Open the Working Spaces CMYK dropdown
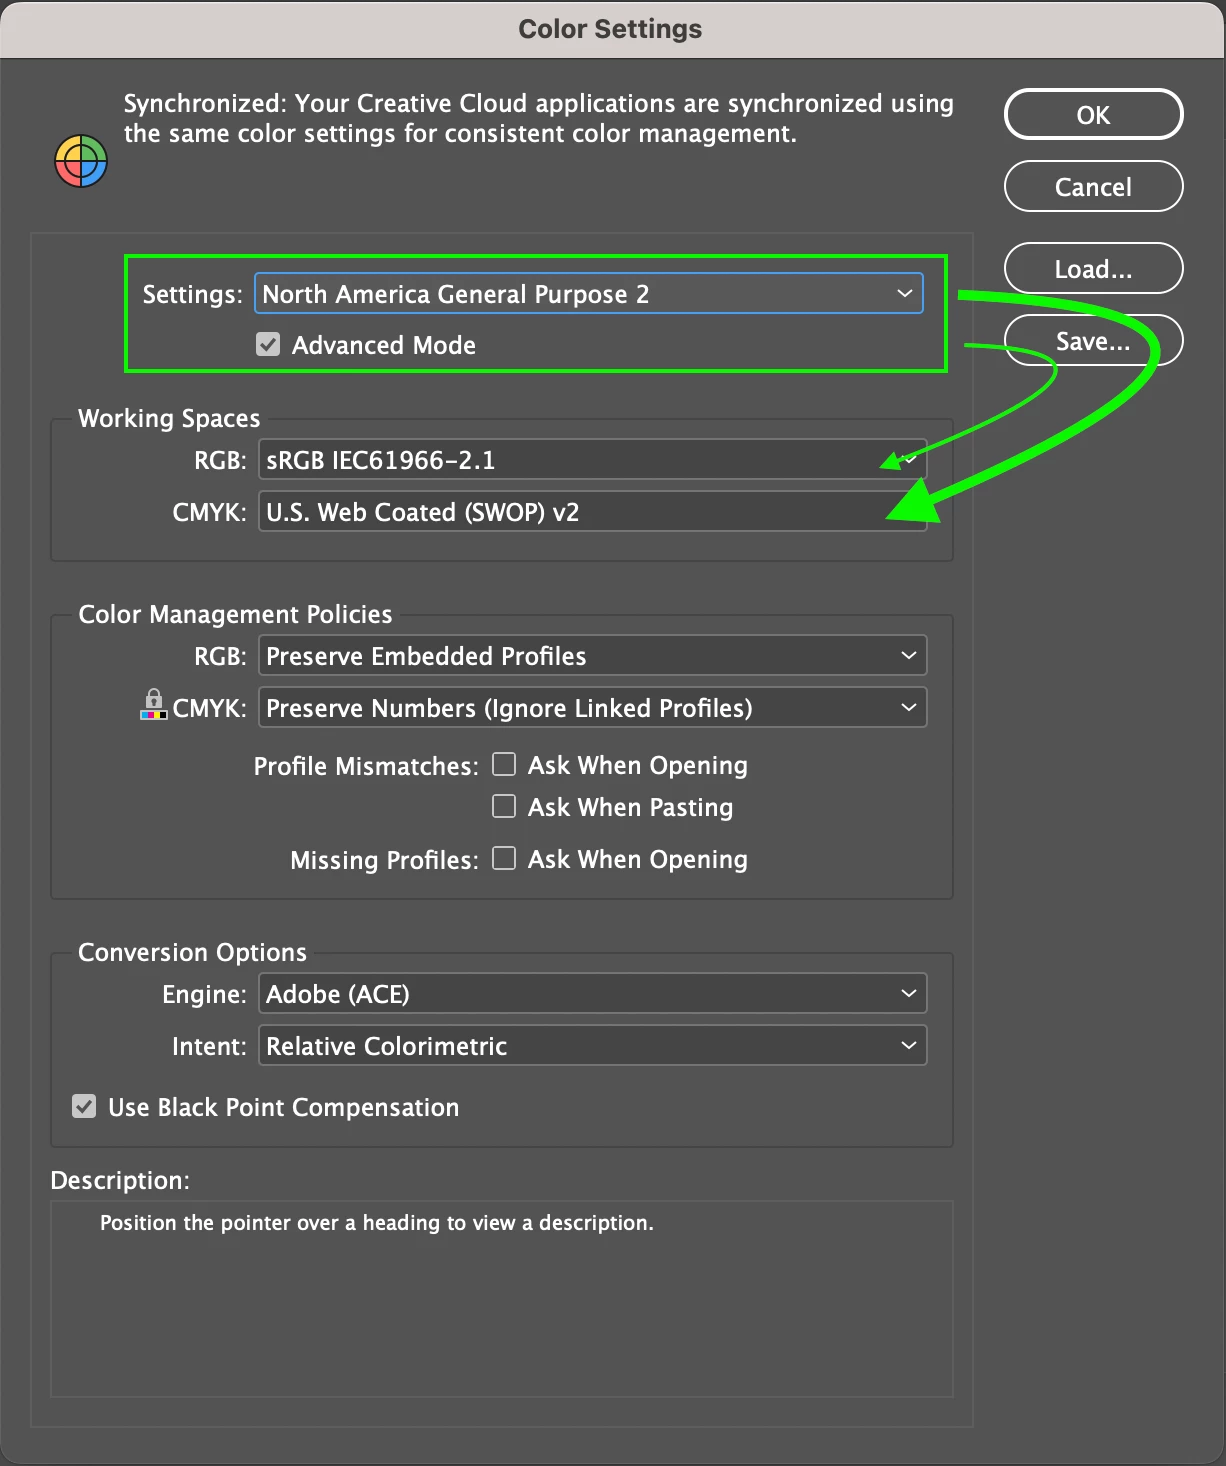 [x=593, y=511]
